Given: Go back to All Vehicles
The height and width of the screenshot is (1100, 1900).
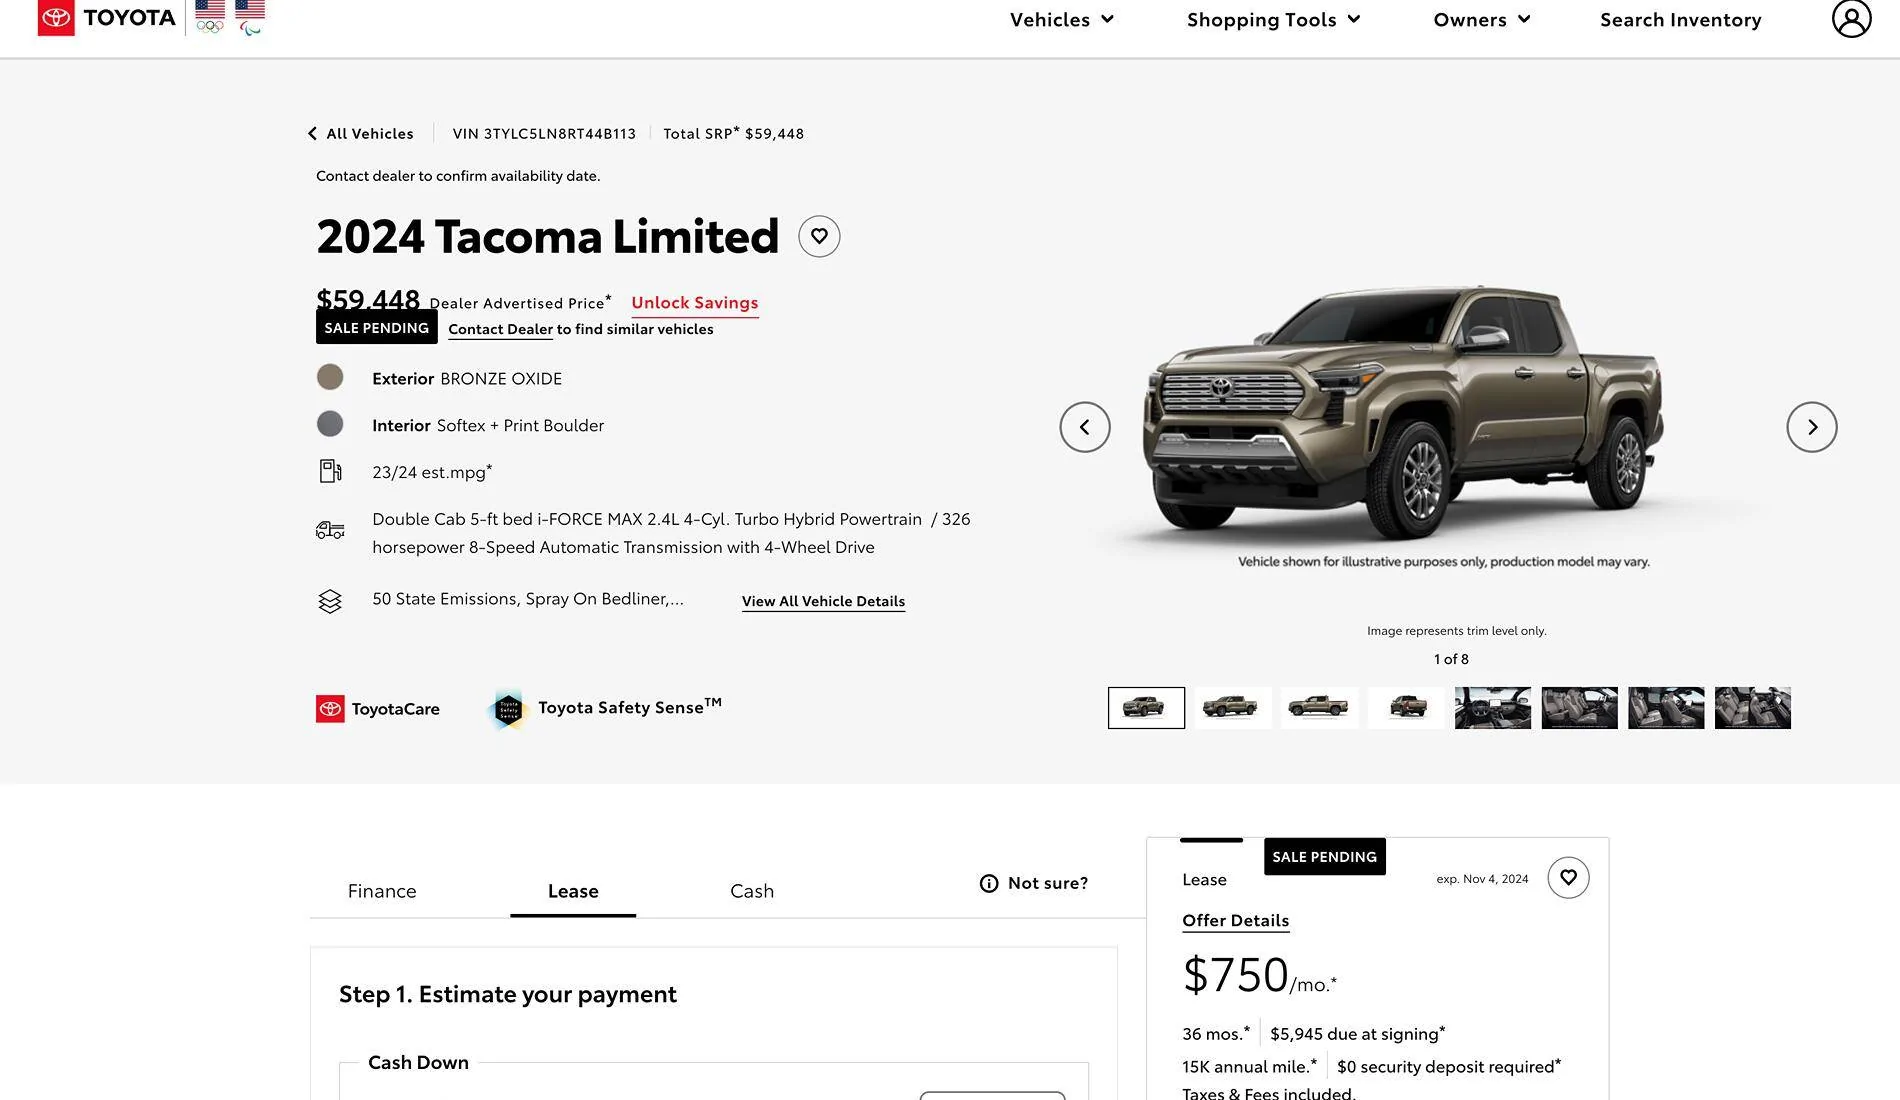Looking at the screenshot, I should (x=360, y=133).
